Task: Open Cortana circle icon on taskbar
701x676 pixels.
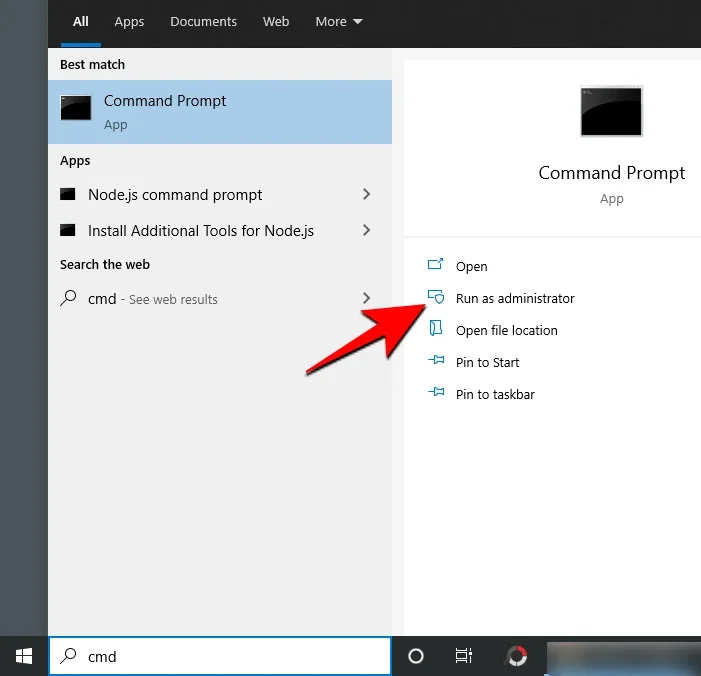Action: coord(416,656)
